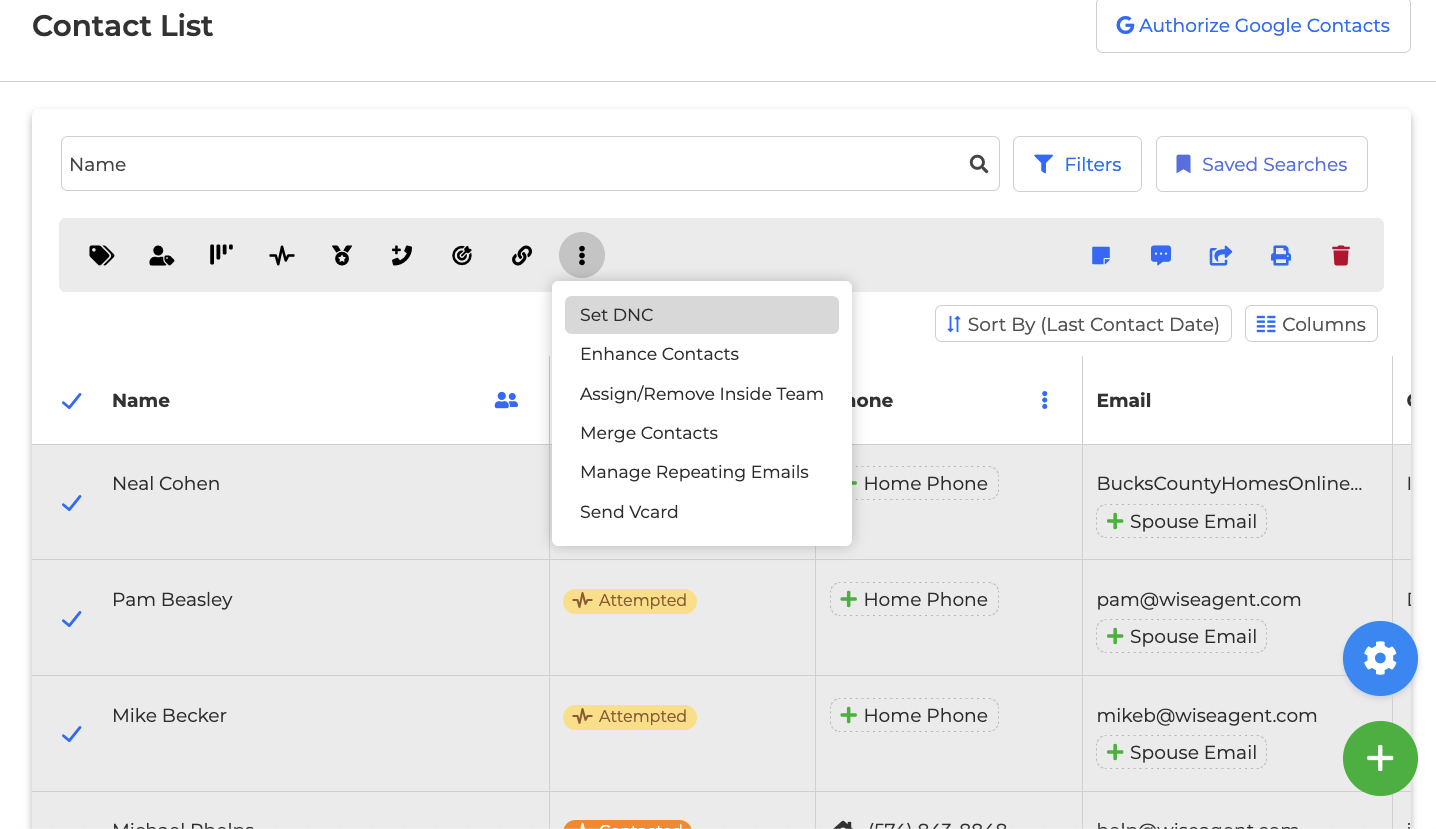Add Spouse Email for Pam Beasley
The height and width of the screenshot is (829, 1436).
[1181, 636]
